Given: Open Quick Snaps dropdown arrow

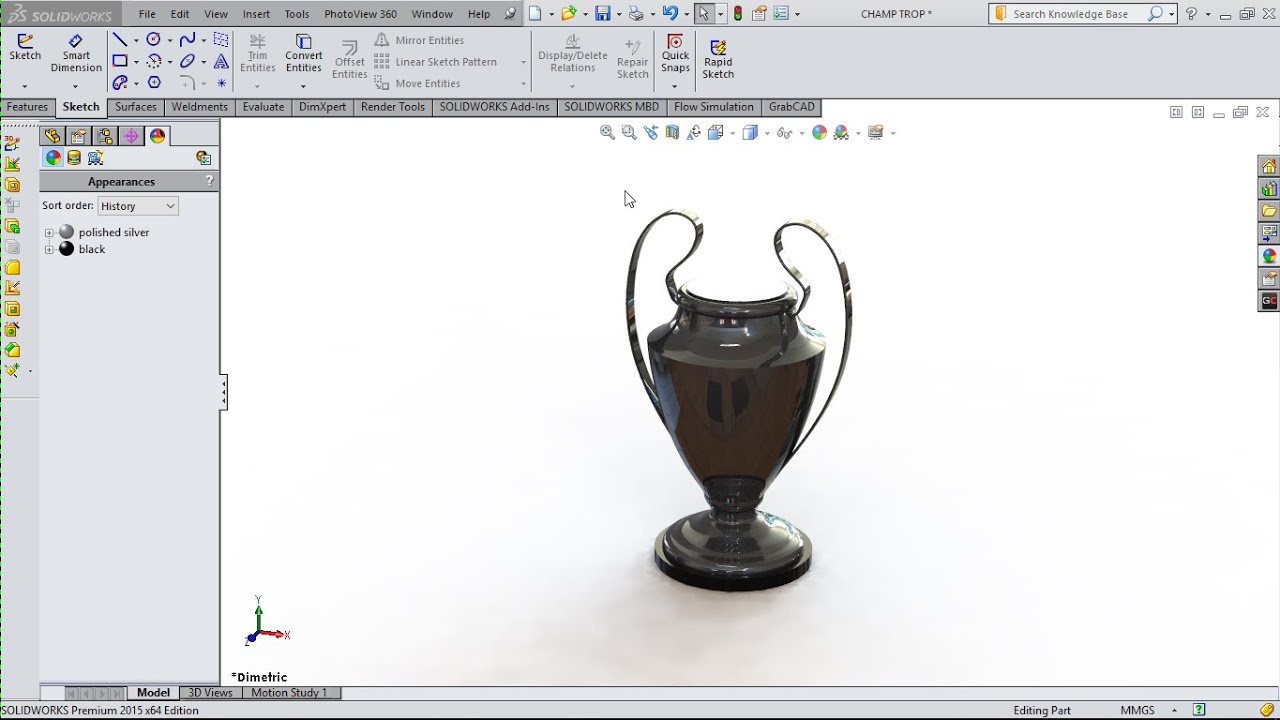Looking at the screenshot, I should [675, 86].
